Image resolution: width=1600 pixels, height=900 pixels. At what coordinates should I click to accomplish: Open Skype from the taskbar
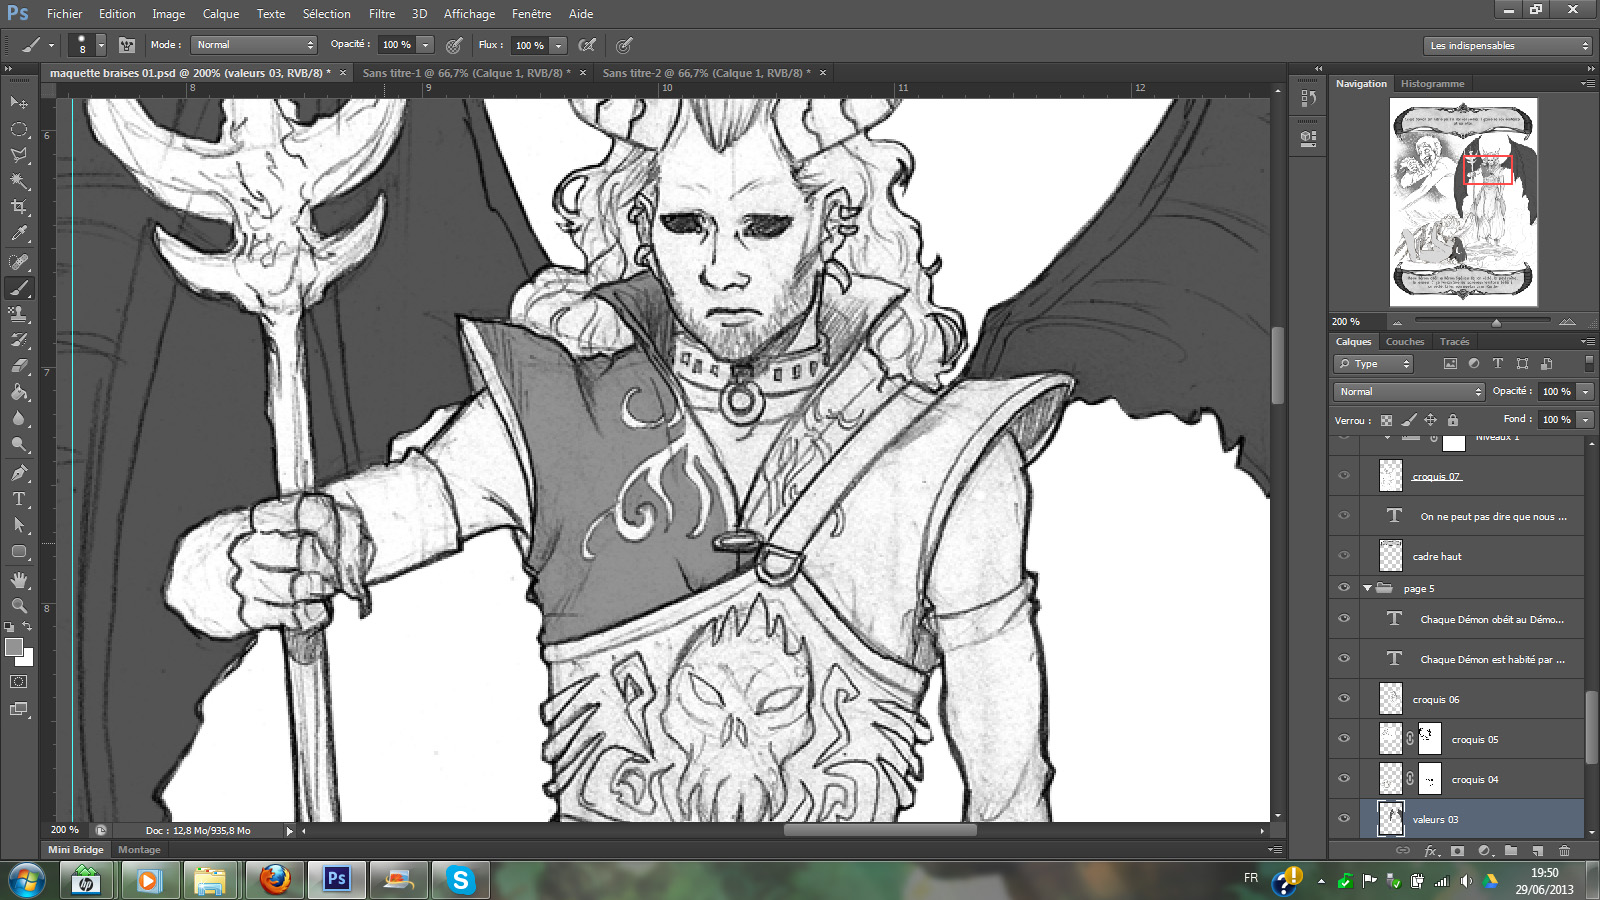pos(460,880)
